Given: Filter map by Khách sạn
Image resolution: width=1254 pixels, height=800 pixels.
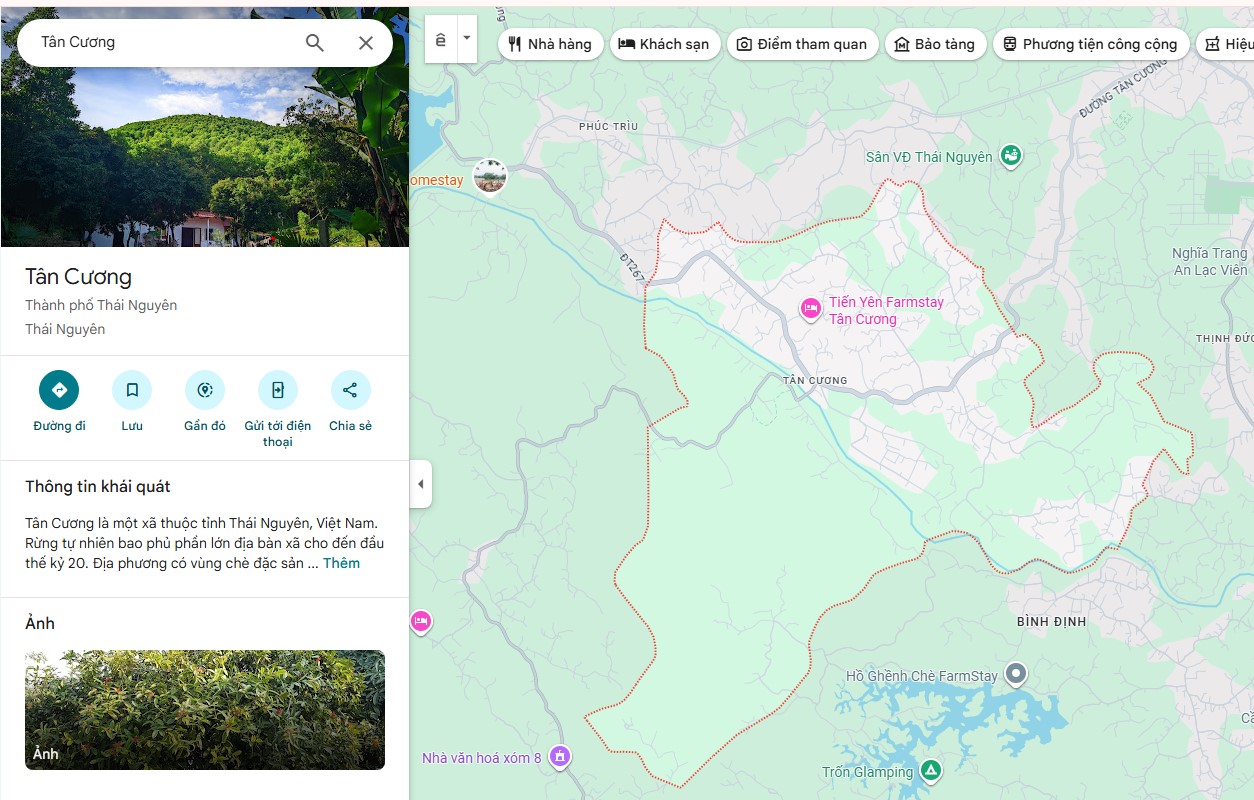Looking at the screenshot, I should [x=665, y=44].
